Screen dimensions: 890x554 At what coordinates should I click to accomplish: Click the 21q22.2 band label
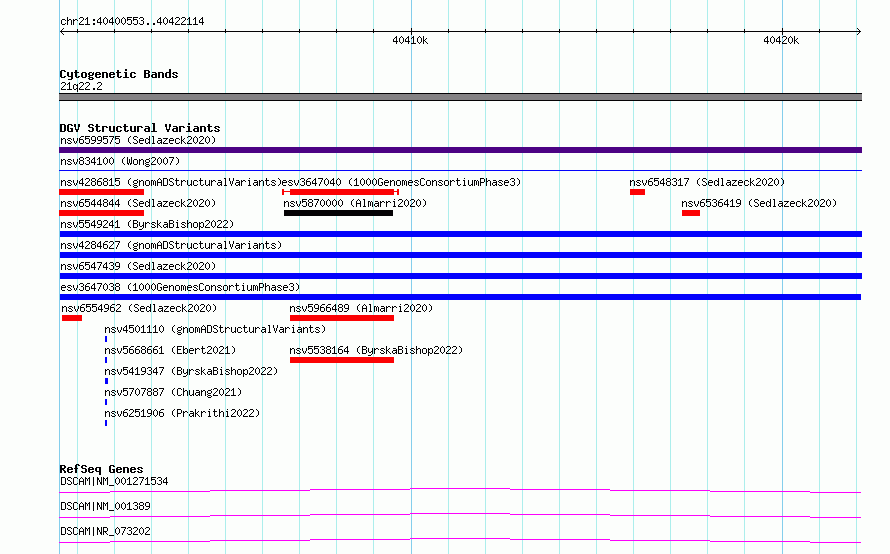coord(81,86)
